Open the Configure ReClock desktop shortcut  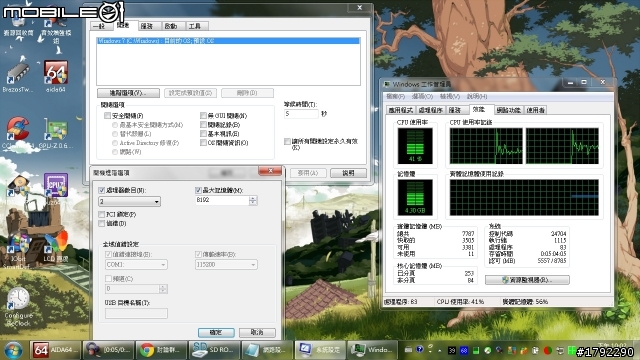point(18,307)
